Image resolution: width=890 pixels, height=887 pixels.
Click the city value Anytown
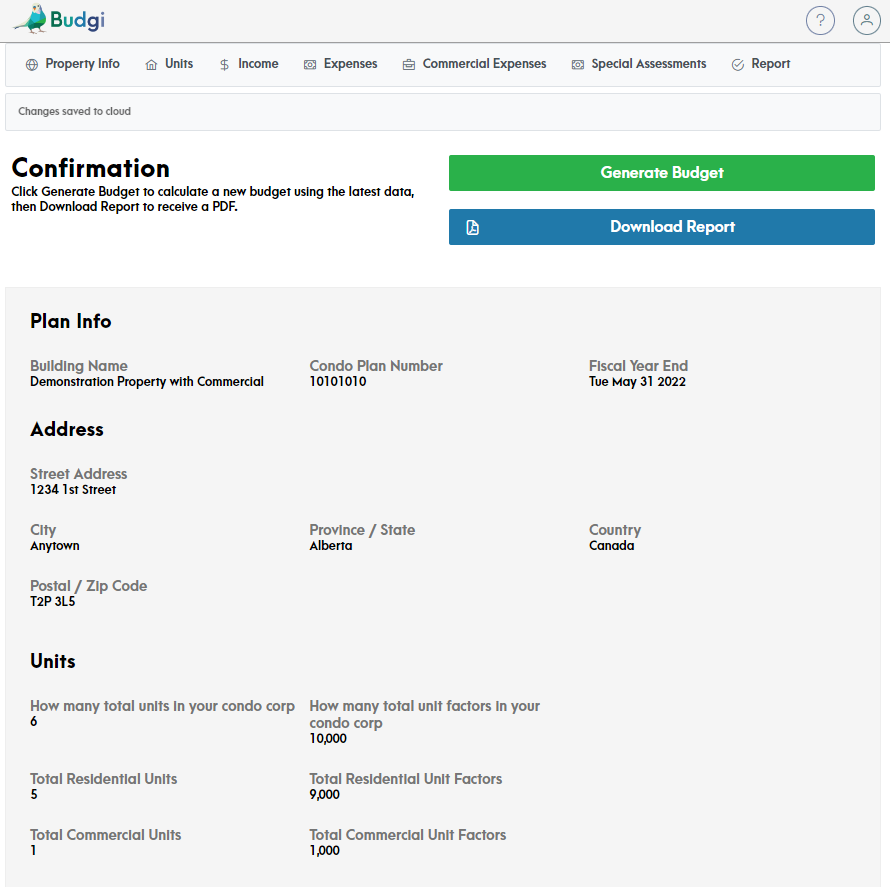(x=54, y=546)
